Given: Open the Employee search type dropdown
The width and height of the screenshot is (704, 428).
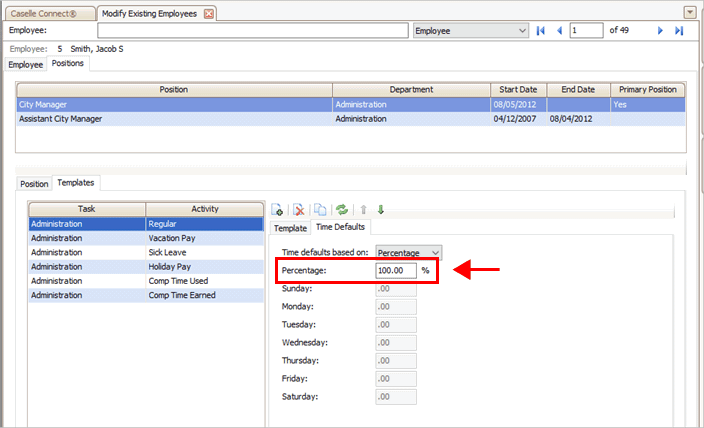Looking at the screenshot, I should click(522, 31).
